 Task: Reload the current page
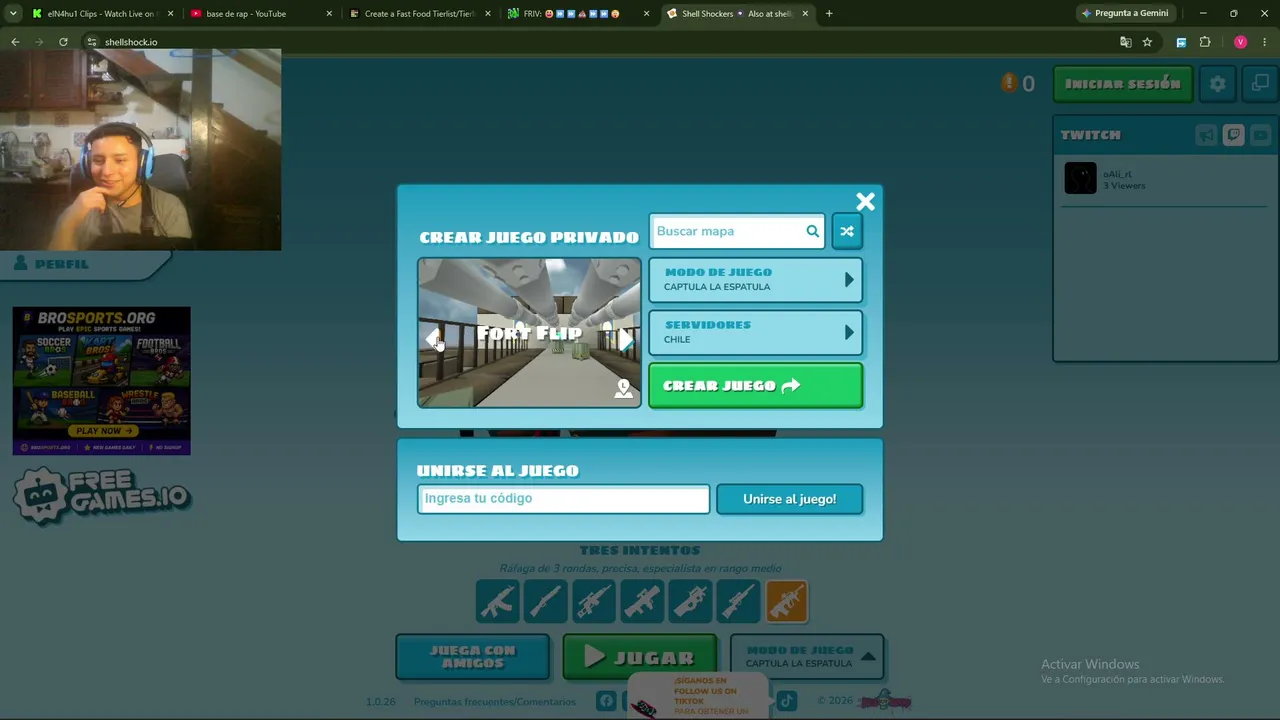coord(63,42)
